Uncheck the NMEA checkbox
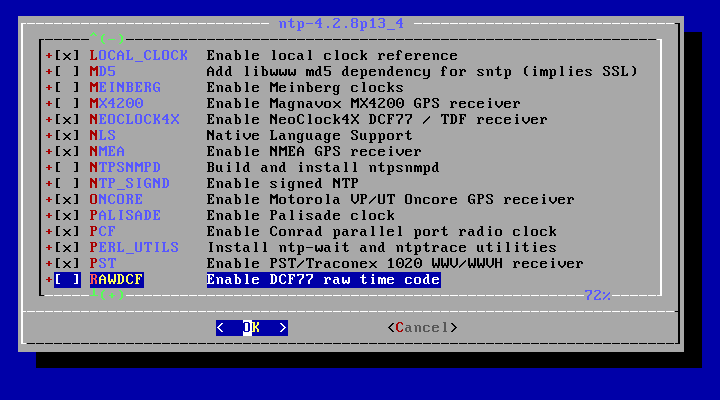720x400 pixels. 68,152
